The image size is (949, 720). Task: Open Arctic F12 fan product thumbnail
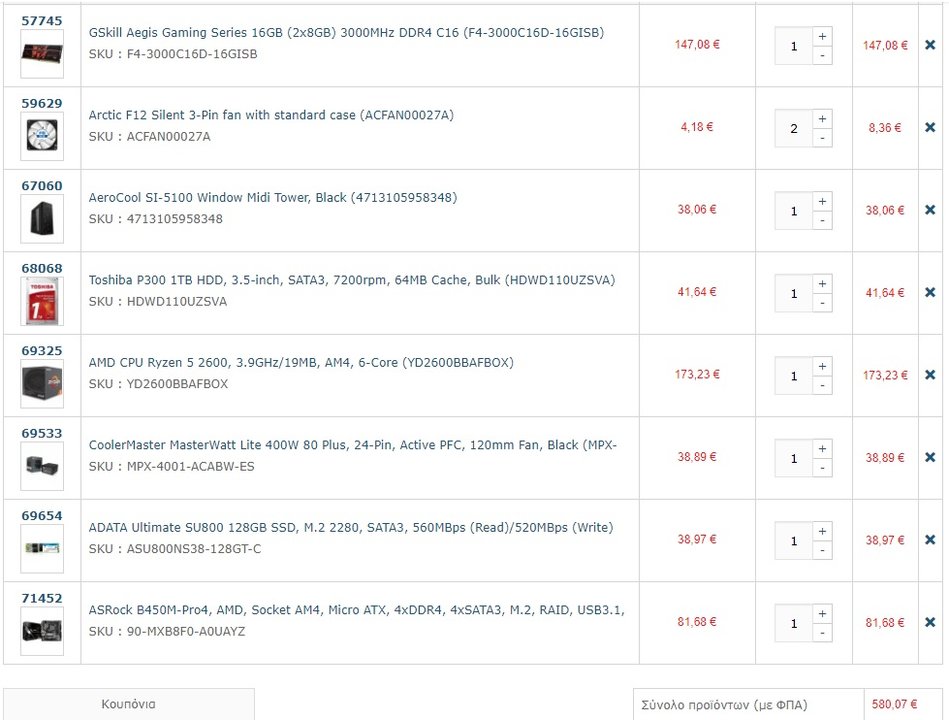[42, 136]
